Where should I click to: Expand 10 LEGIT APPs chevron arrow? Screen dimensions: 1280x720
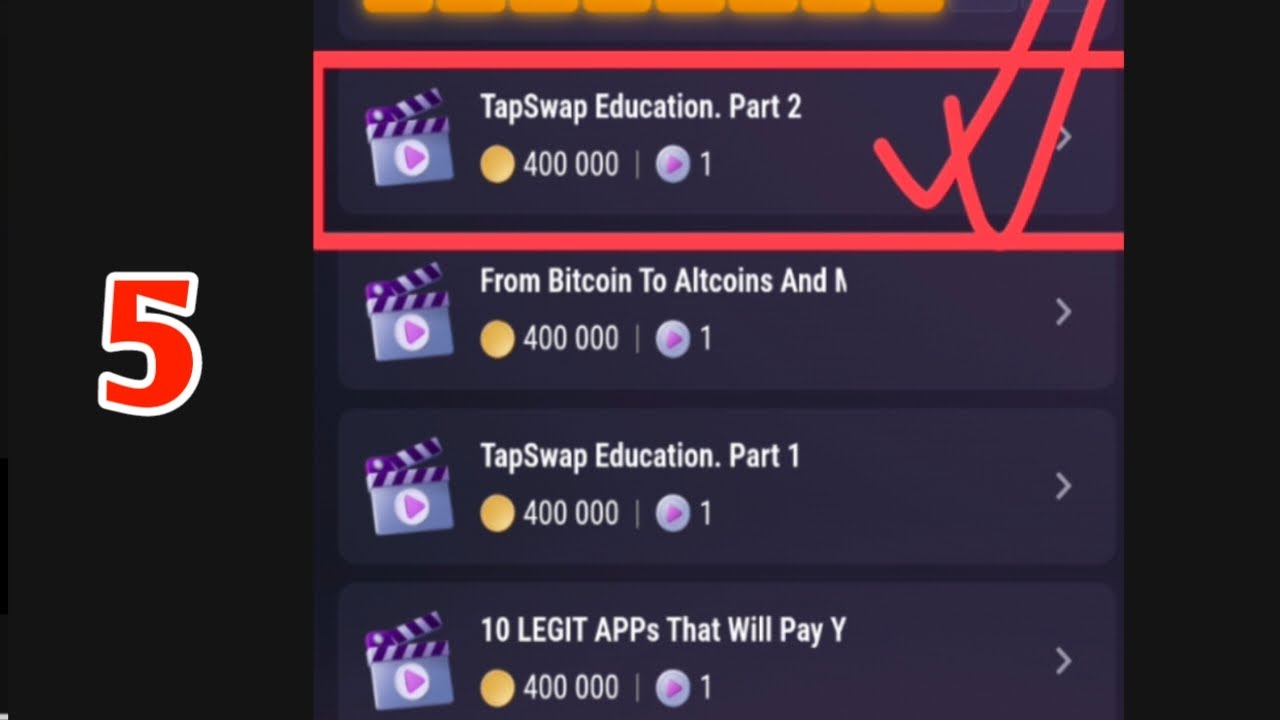pos(1063,660)
